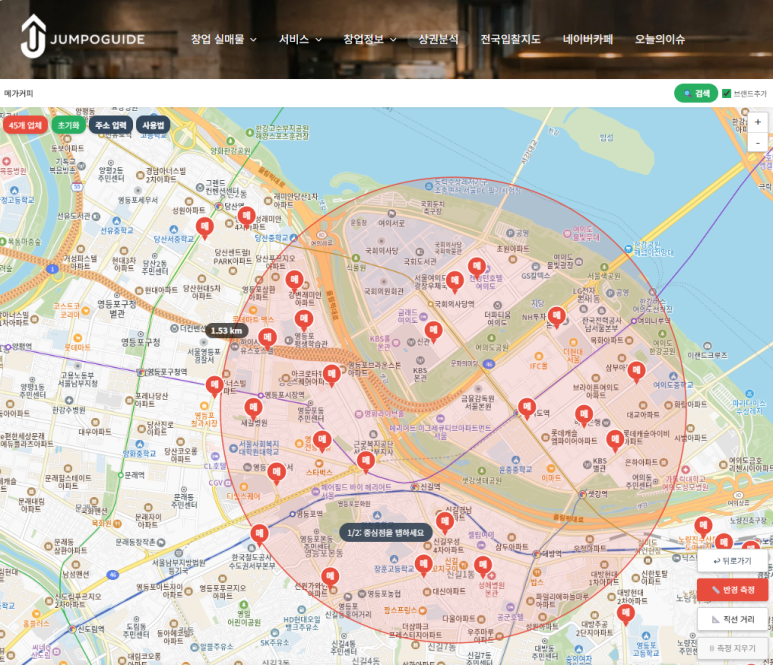
Task: Open the marker above 성애병원 본관
Action: (x=483, y=566)
